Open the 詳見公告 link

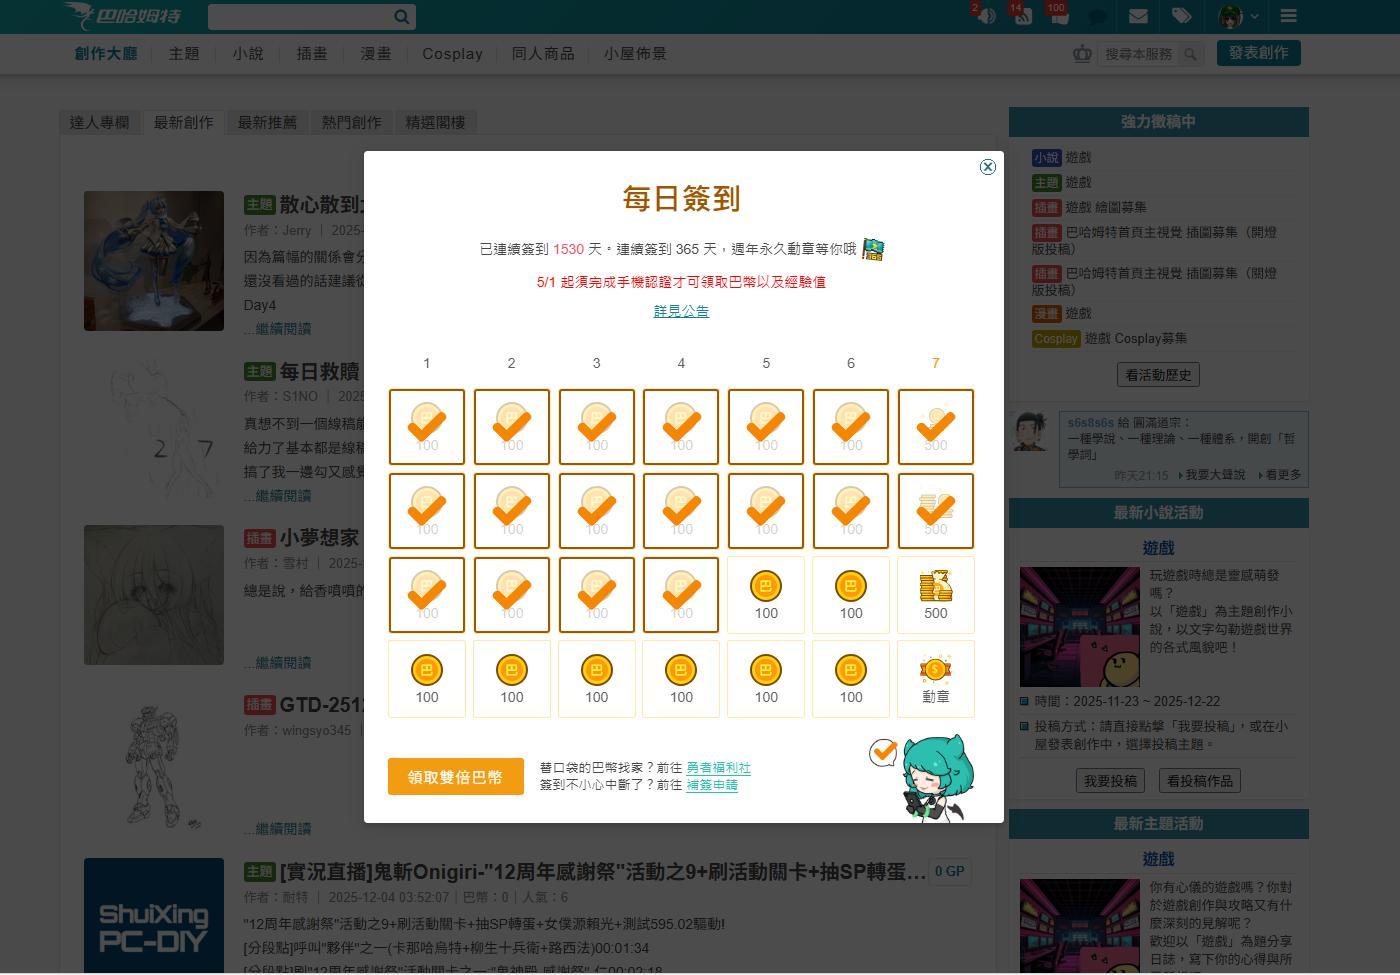[x=681, y=311]
